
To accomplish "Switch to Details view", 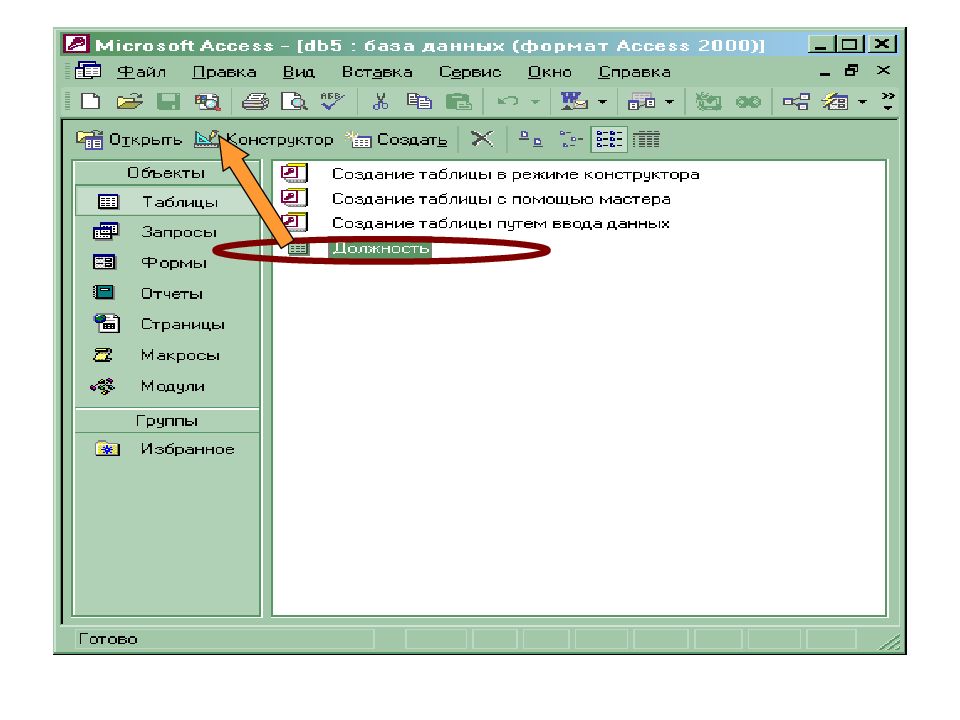I will pos(646,140).
